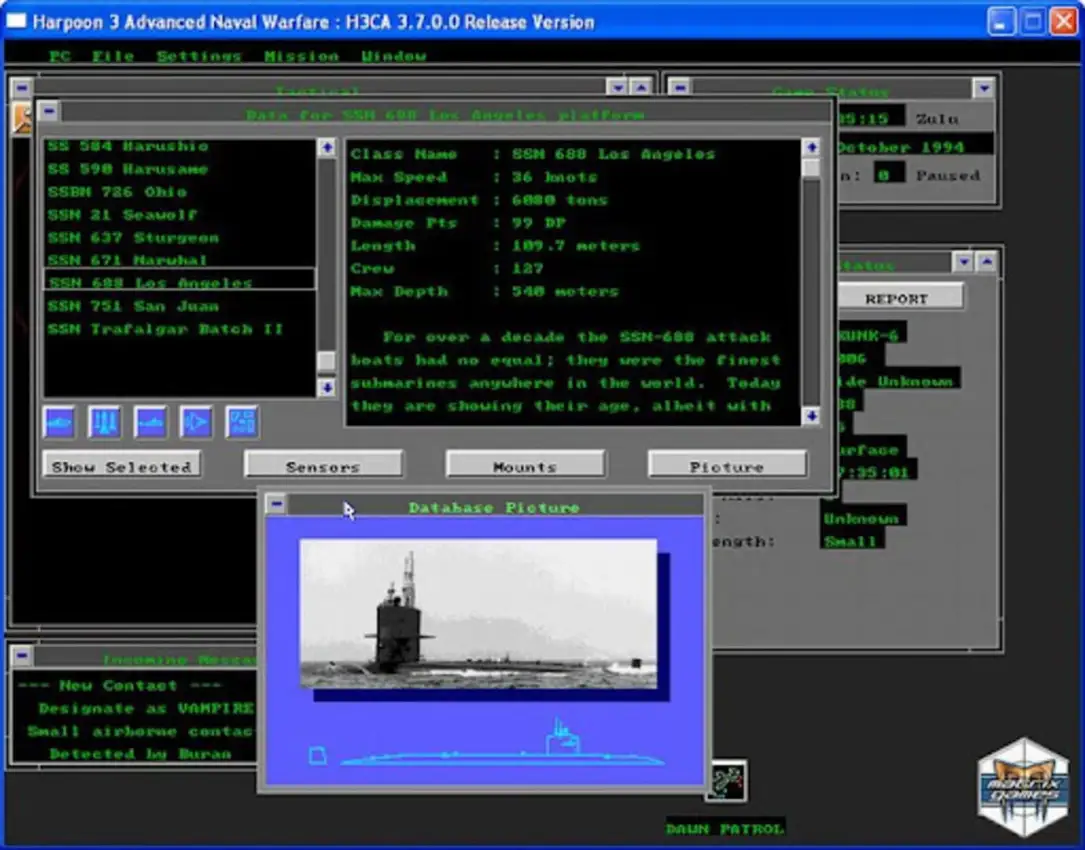Open the Settings menu
The width and height of the screenshot is (1085, 850).
[198, 56]
